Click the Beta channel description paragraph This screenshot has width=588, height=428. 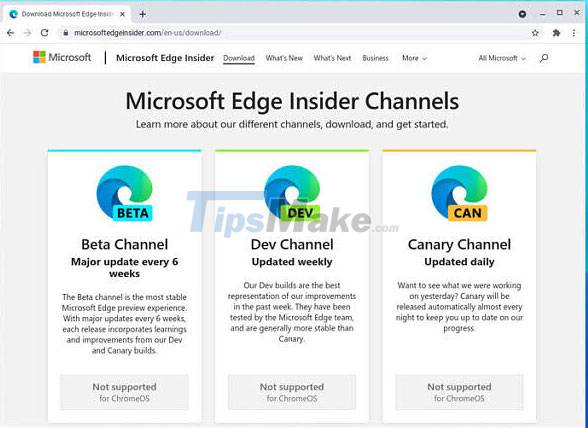tap(124, 324)
